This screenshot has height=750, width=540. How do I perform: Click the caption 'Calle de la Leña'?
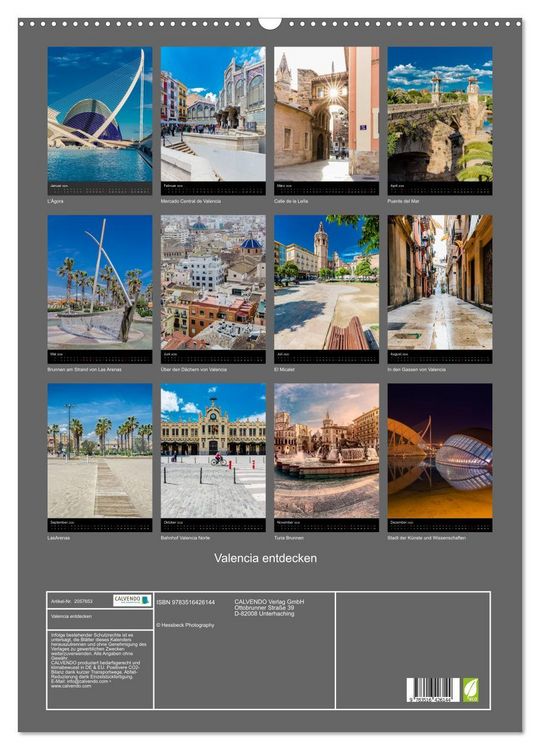click(291, 201)
